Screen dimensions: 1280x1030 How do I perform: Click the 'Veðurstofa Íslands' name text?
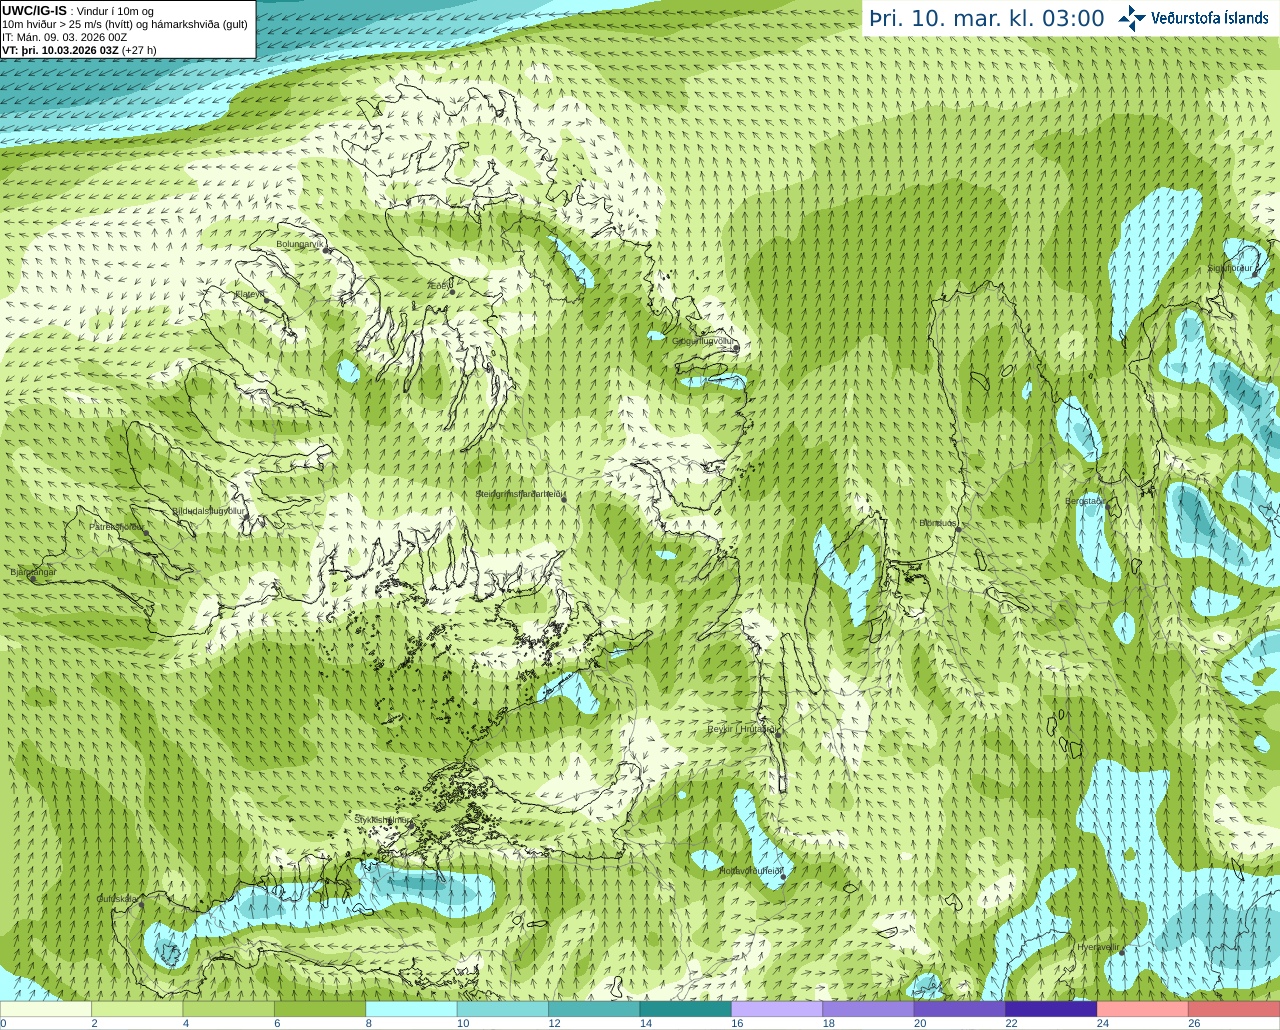(x=1210, y=18)
